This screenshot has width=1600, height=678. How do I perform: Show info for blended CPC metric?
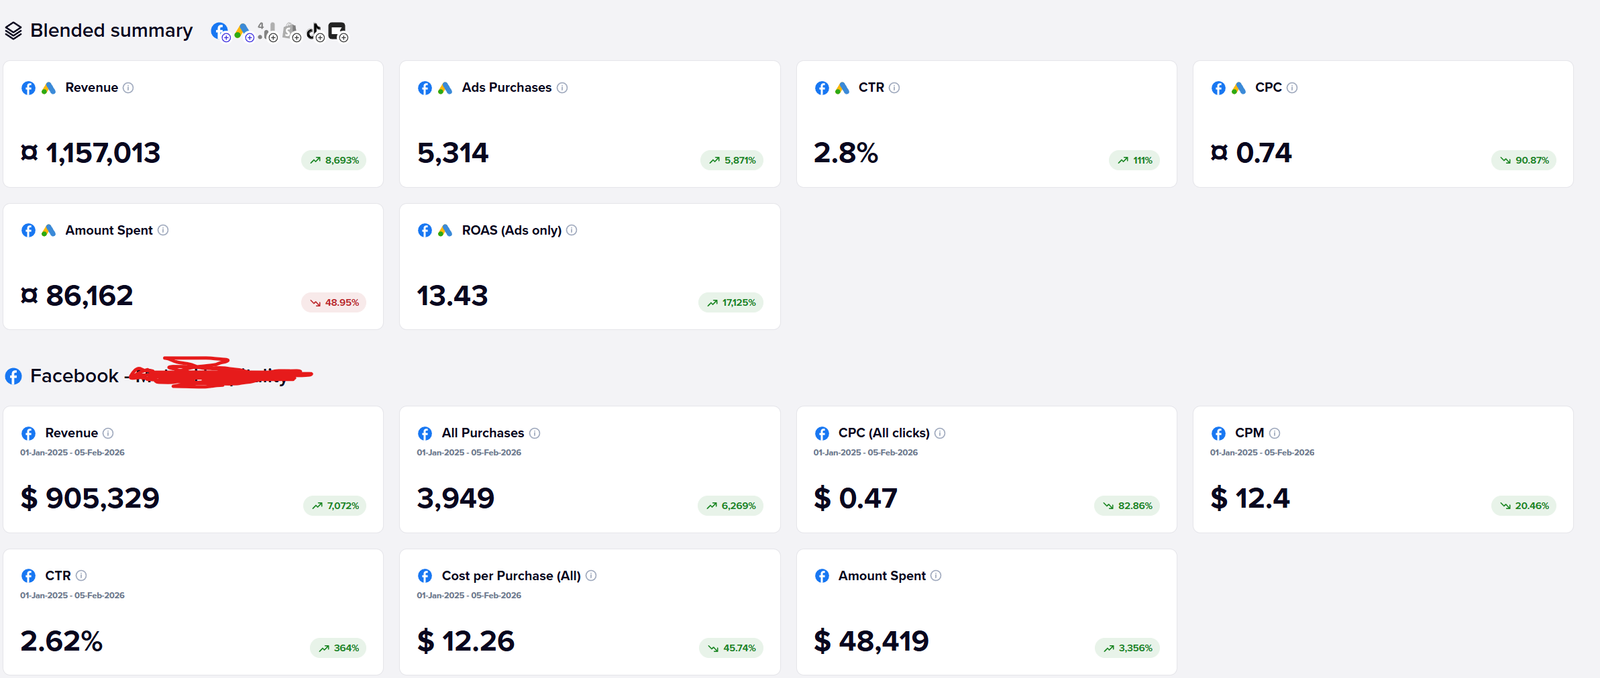pyautogui.click(x=1292, y=88)
